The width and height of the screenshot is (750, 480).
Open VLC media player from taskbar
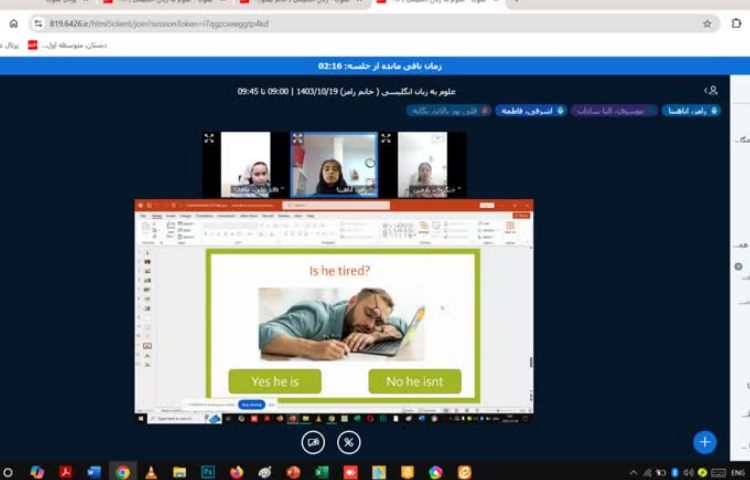(151, 472)
